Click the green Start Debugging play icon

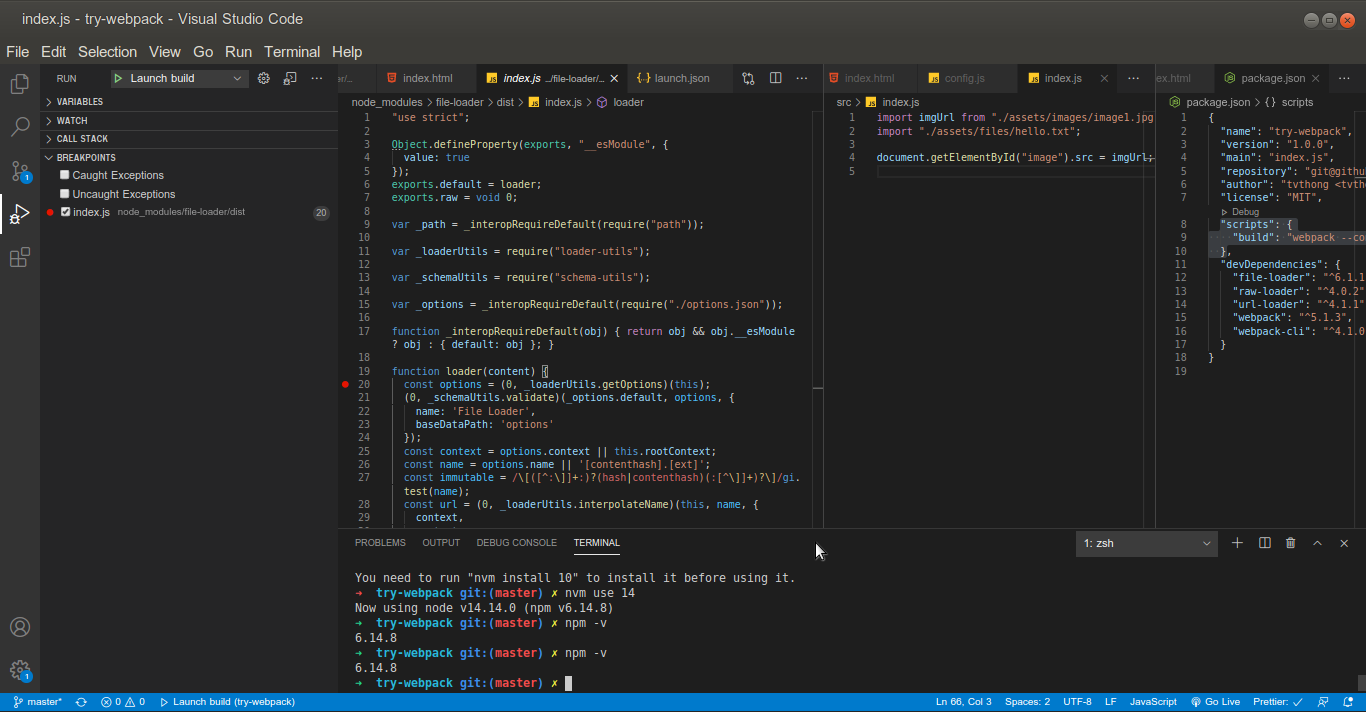(118, 78)
